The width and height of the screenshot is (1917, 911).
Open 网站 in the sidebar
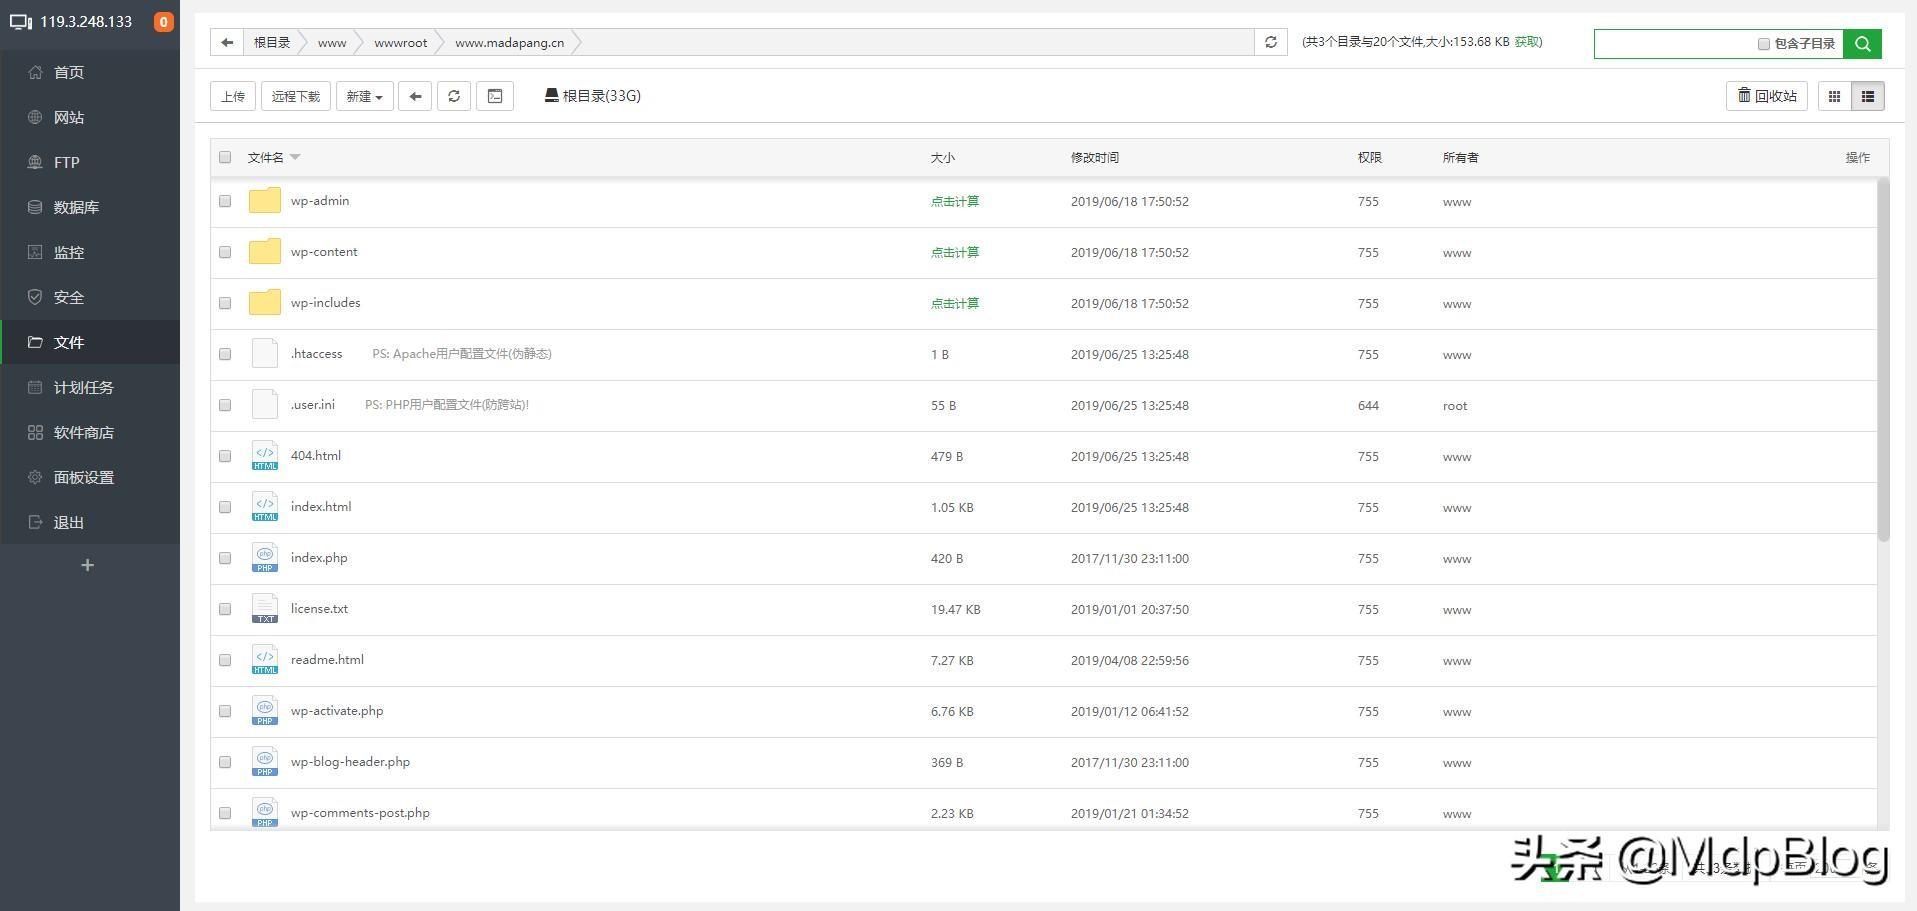tap(90, 117)
